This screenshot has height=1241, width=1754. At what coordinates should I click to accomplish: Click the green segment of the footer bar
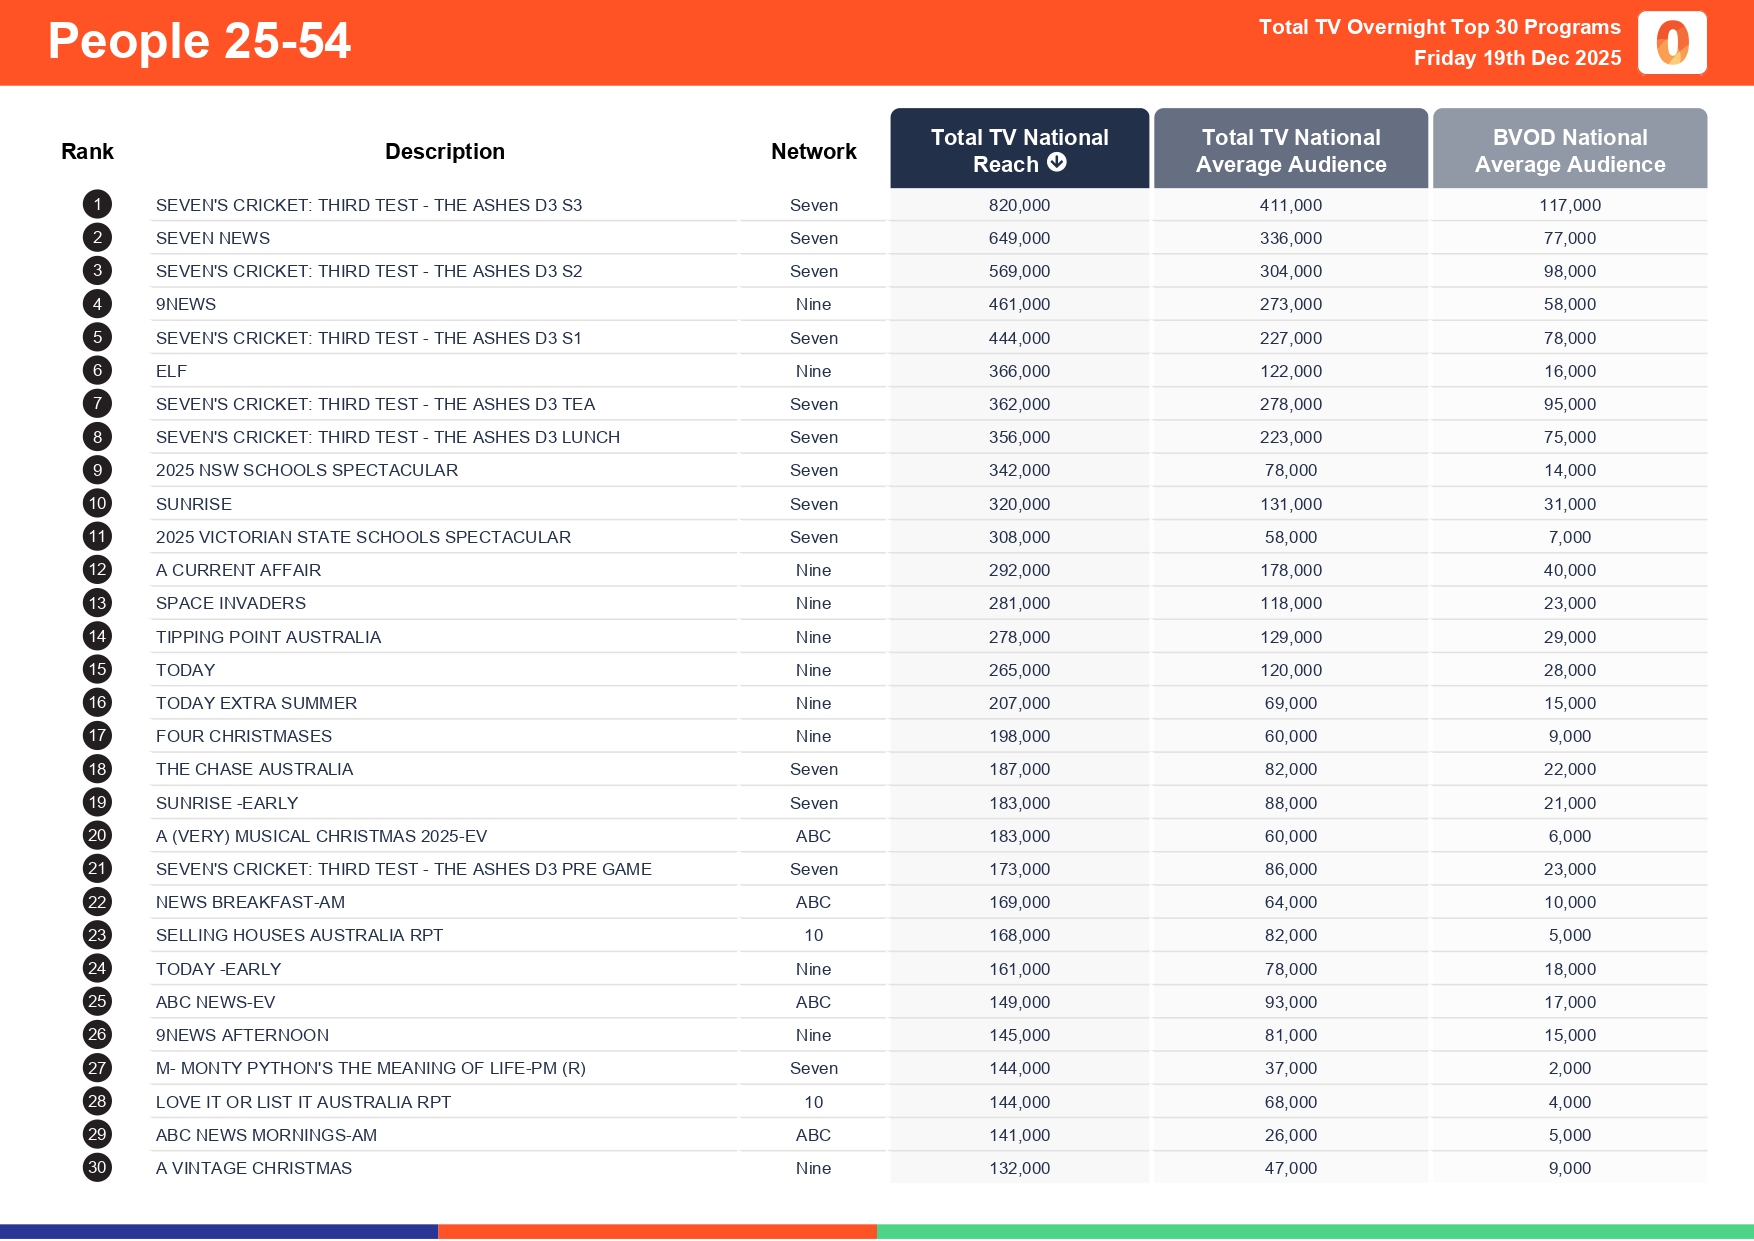click(x=1315, y=1230)
